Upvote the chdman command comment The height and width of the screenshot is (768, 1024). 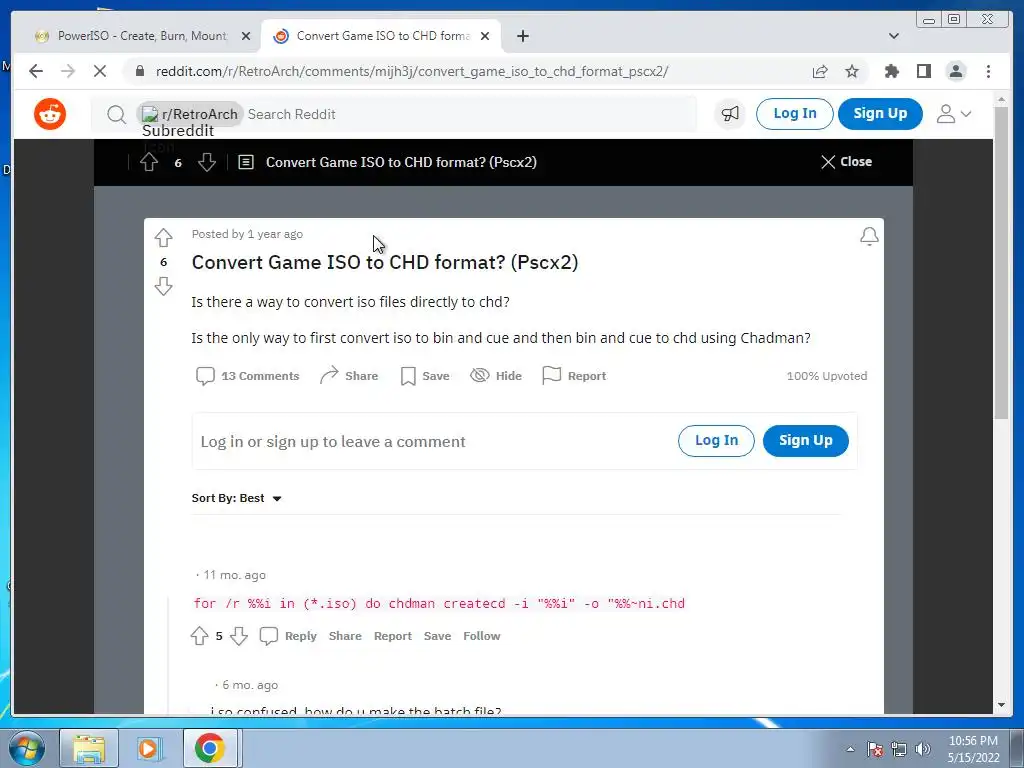(x=199, y=636)
